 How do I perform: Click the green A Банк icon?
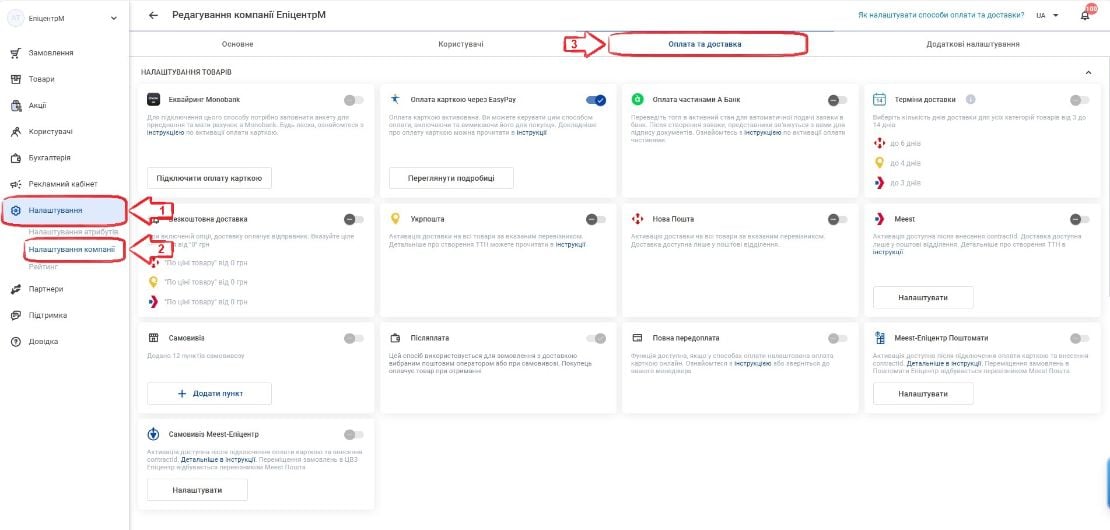(637, 100)
